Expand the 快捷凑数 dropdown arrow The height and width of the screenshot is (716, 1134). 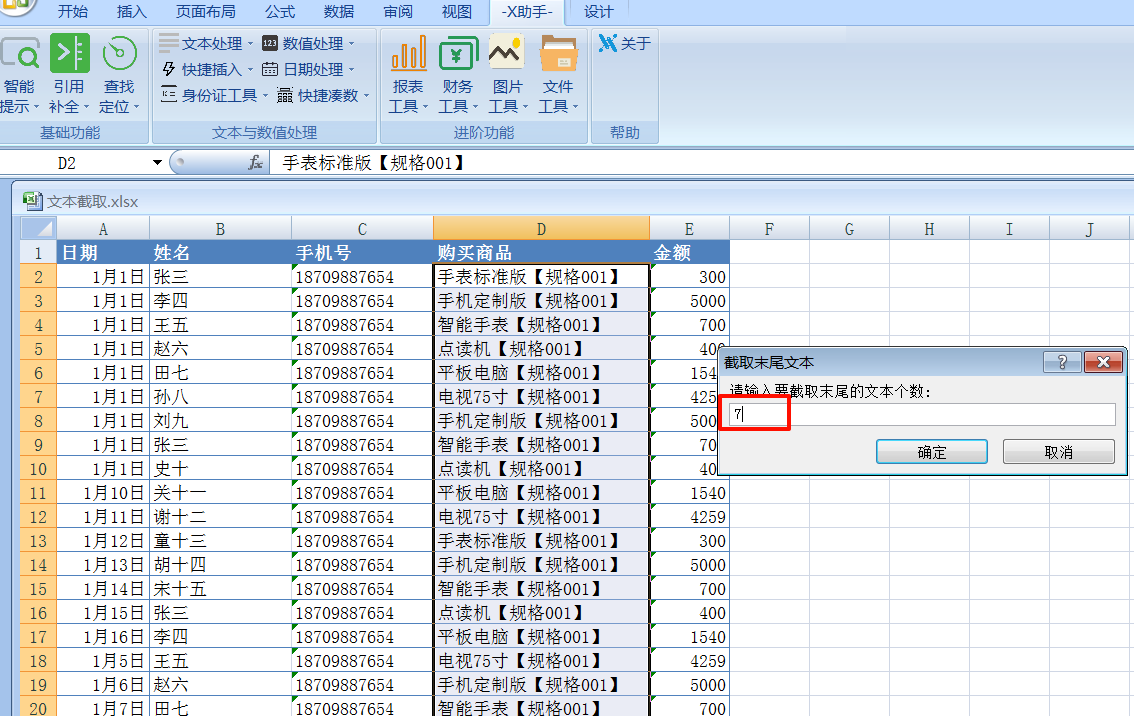(x=367, y=95)
